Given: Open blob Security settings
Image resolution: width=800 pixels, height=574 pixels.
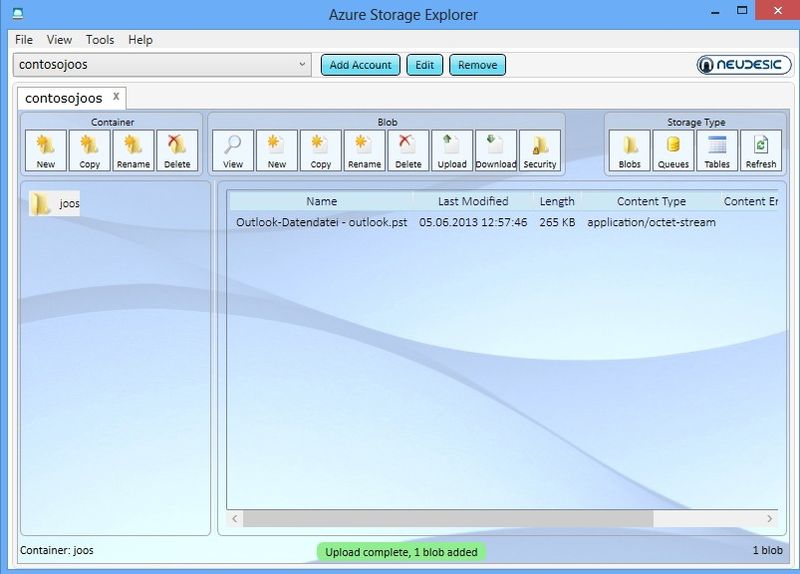Looking at the screenshot, I should [x=540, y=151].
